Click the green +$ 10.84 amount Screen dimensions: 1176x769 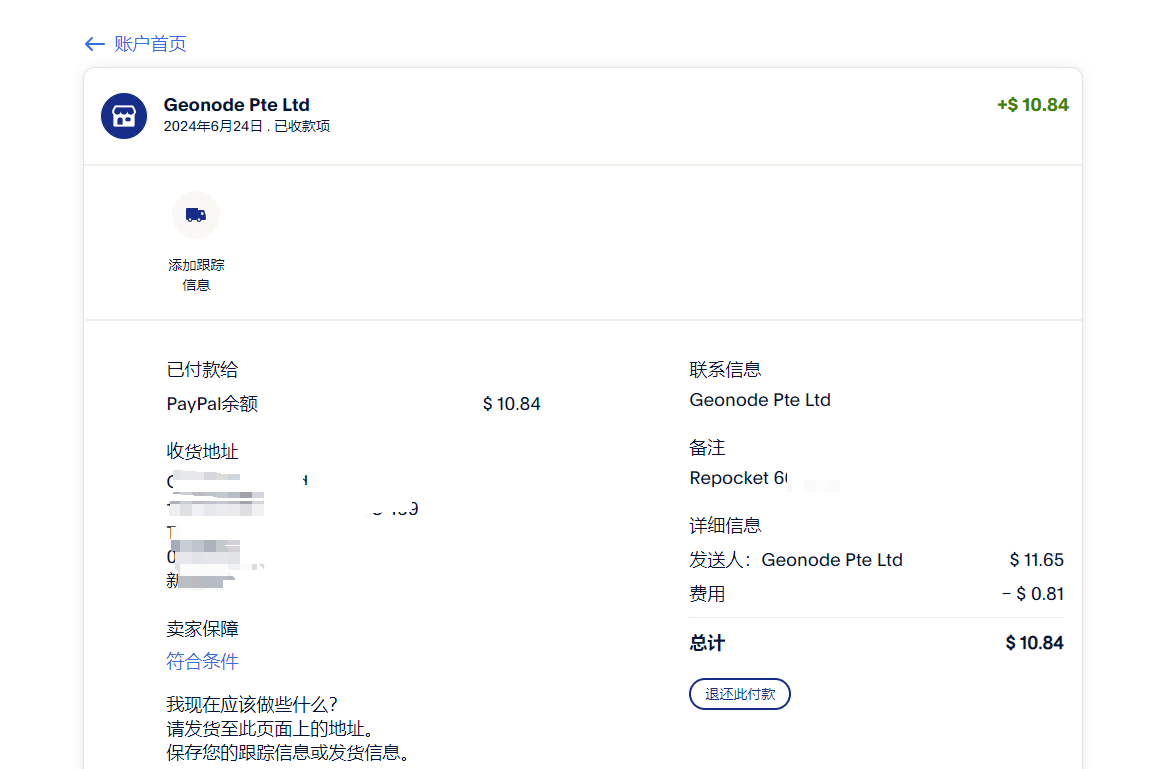pyautogui.click(x=1032, y=105)
